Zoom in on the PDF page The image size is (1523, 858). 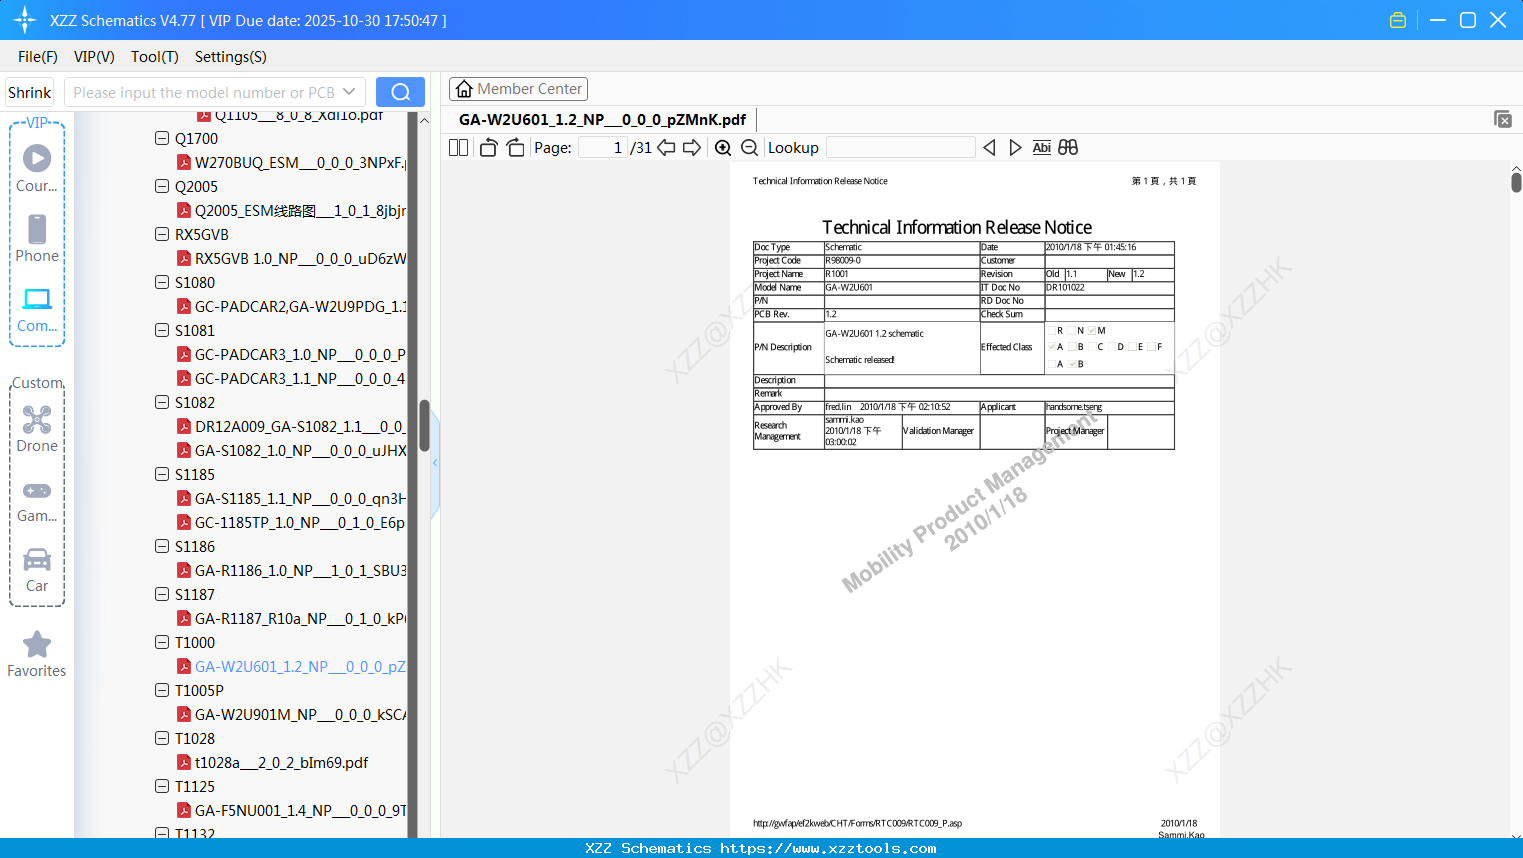click(x=722, y=147)
